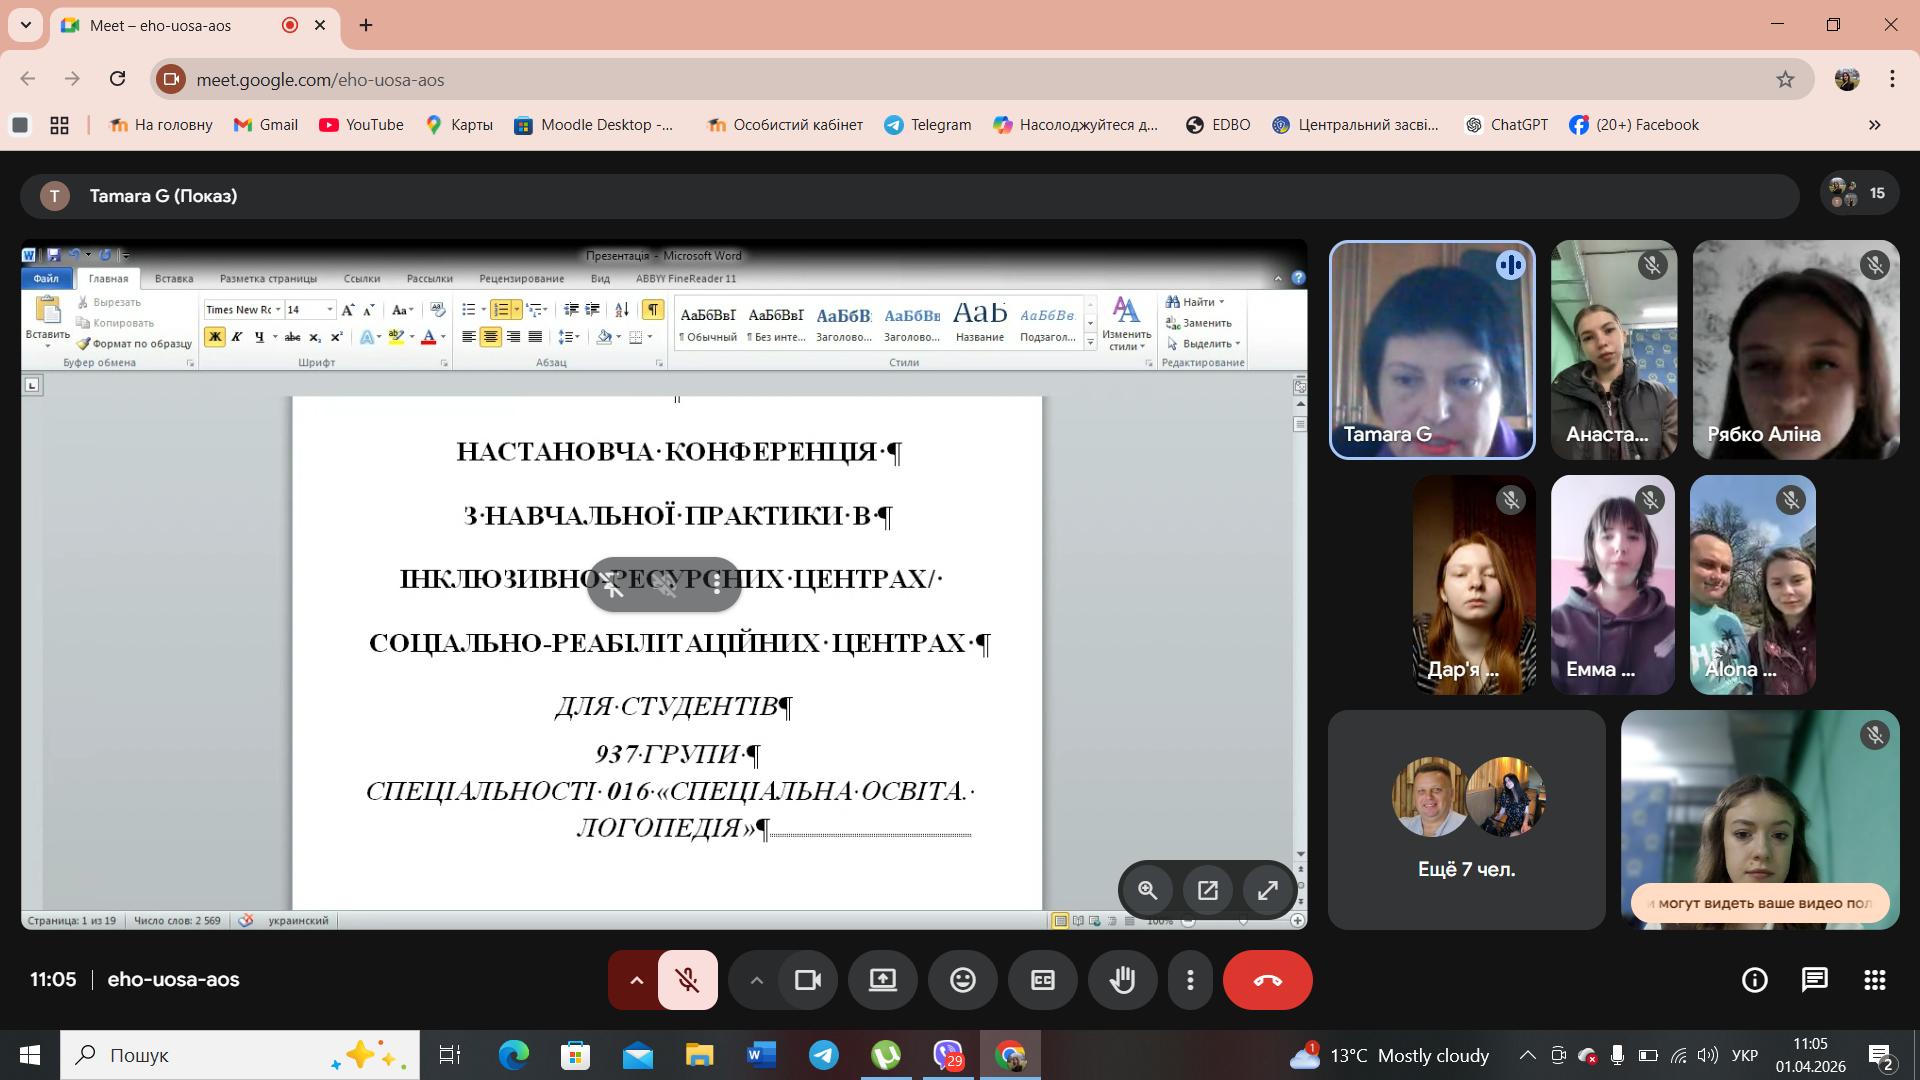The width and height of the screenshot is (1920, 1080).
Task: Open the YouTube bookmark
Action: click(361, 125)
